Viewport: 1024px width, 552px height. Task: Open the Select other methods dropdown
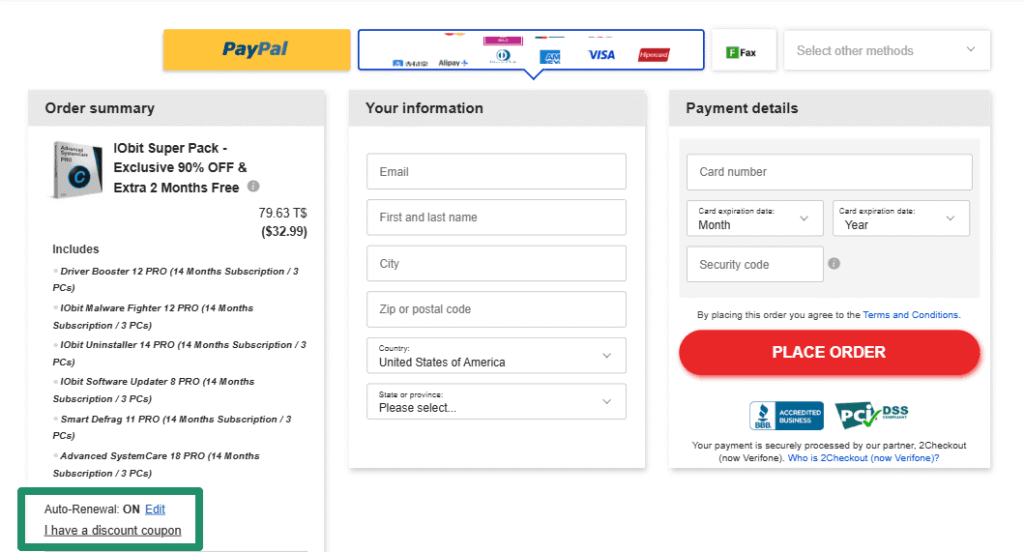(x=887, y=50)
